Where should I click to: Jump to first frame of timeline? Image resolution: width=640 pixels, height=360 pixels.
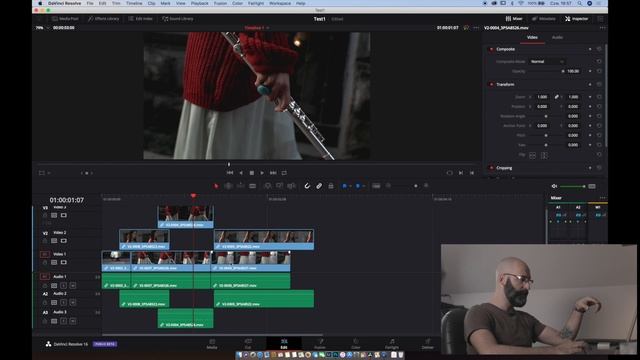pyautogui.click(x=230, y=173)
